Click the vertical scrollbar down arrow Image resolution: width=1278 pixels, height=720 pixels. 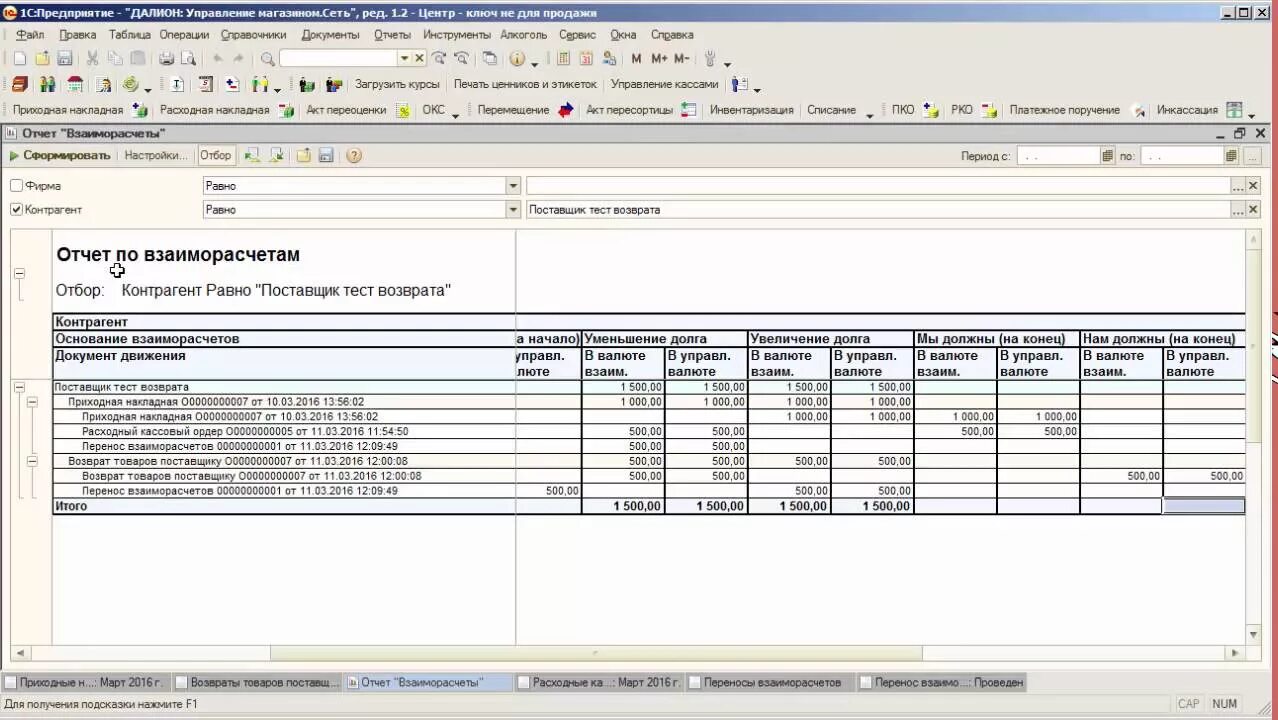pyautogui.click(x=1254, y=635)
